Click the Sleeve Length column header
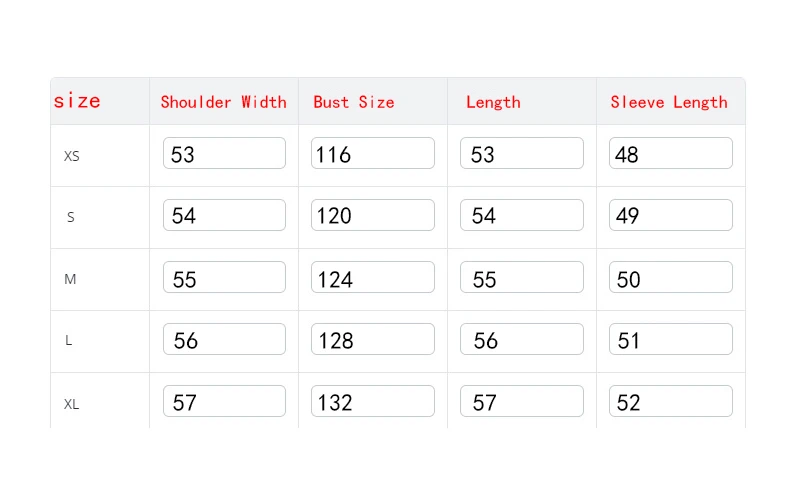 669,102
